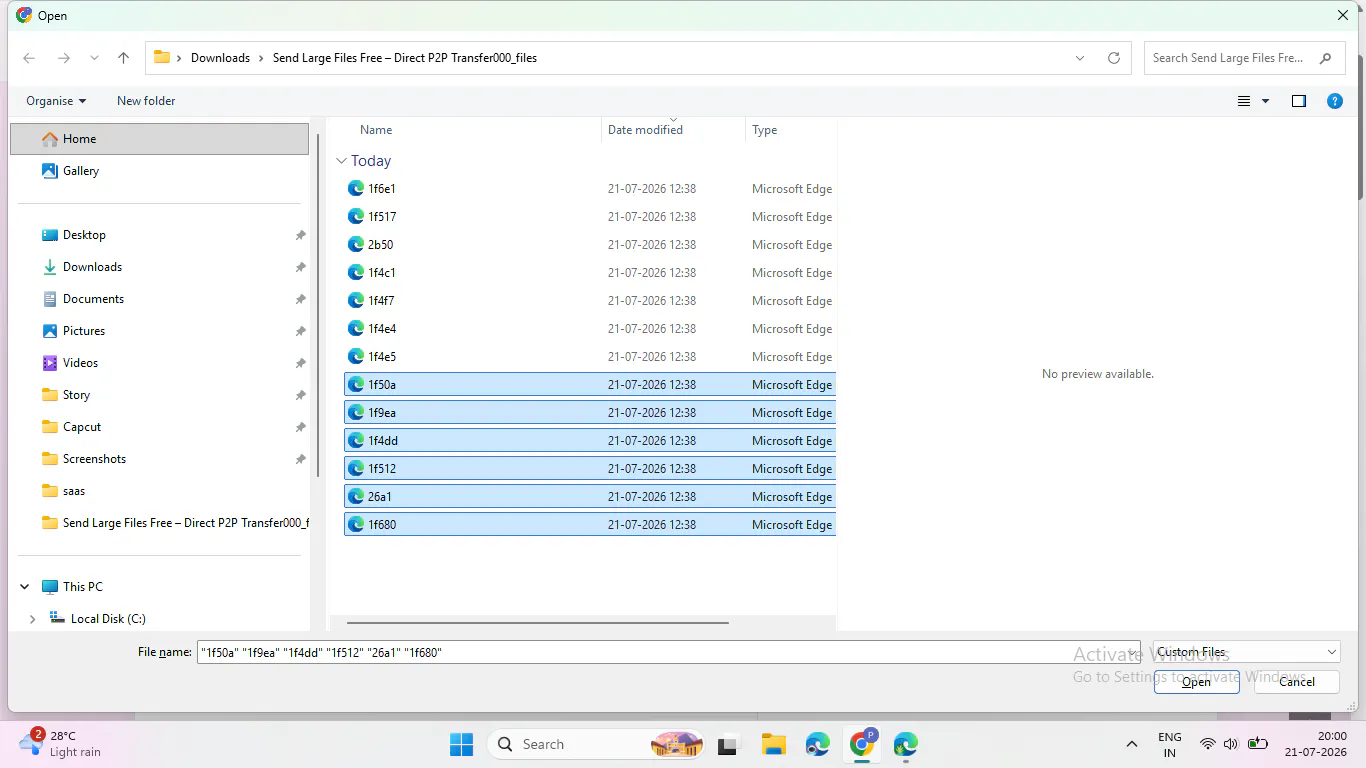1366x768 pixels.
Task: Collapse the This PC tree node
Action: pyautogui.click(x=24, y=587)
